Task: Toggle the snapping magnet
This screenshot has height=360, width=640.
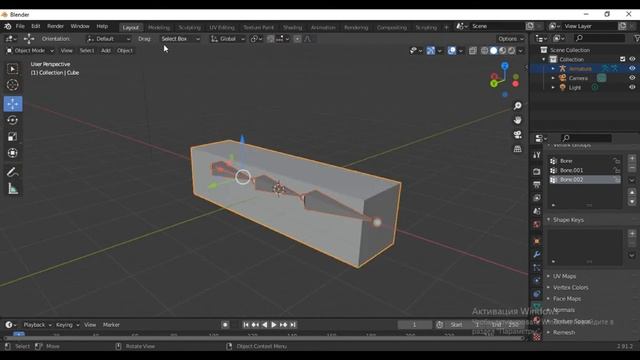Action: pyautogui.click(x=271, y=39)
